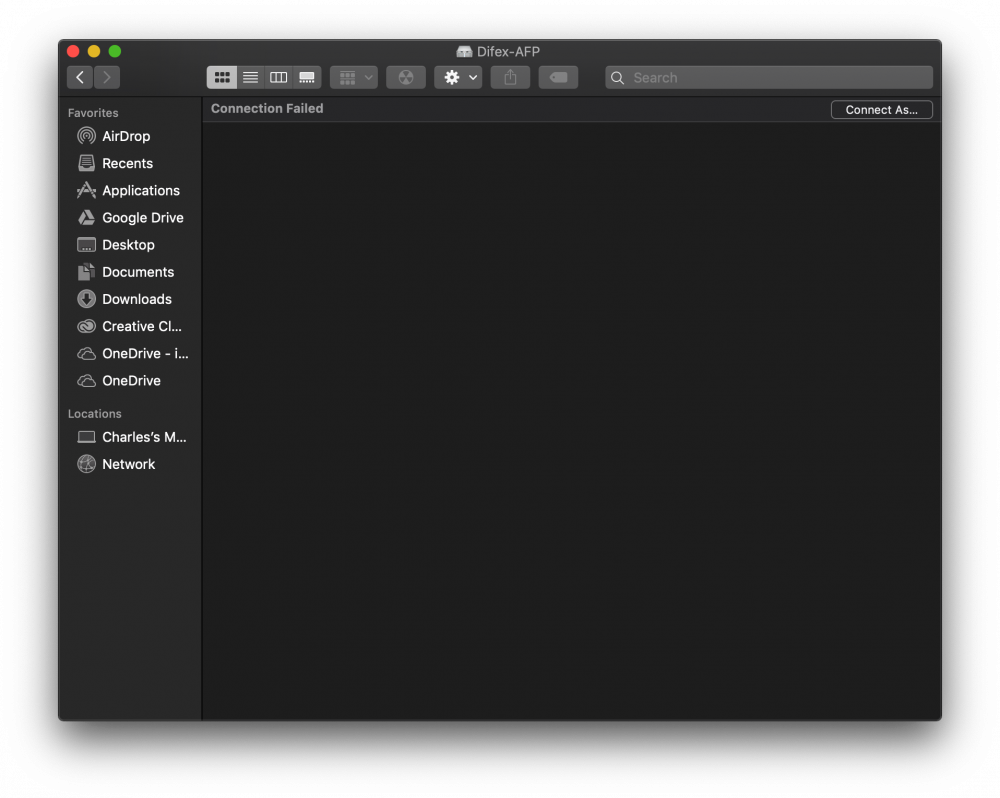1000x798 pixels.
Task: Click the Locations section header
Action: [94, 413]
